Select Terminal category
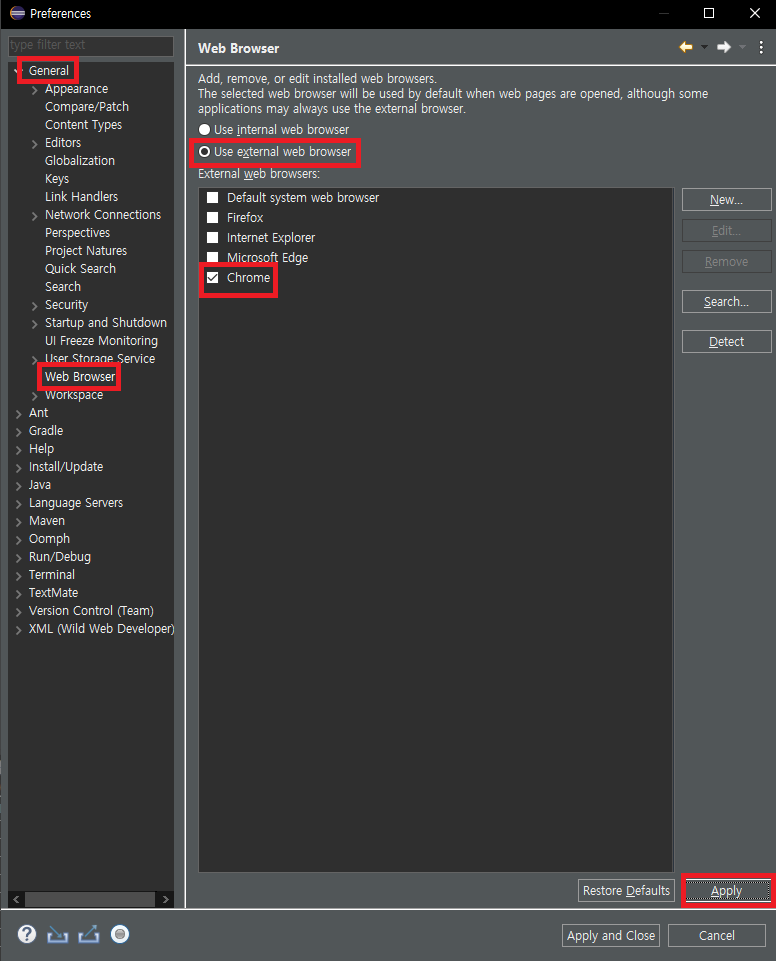The height and width of the screenshot is (961, 776). point(52,575)
